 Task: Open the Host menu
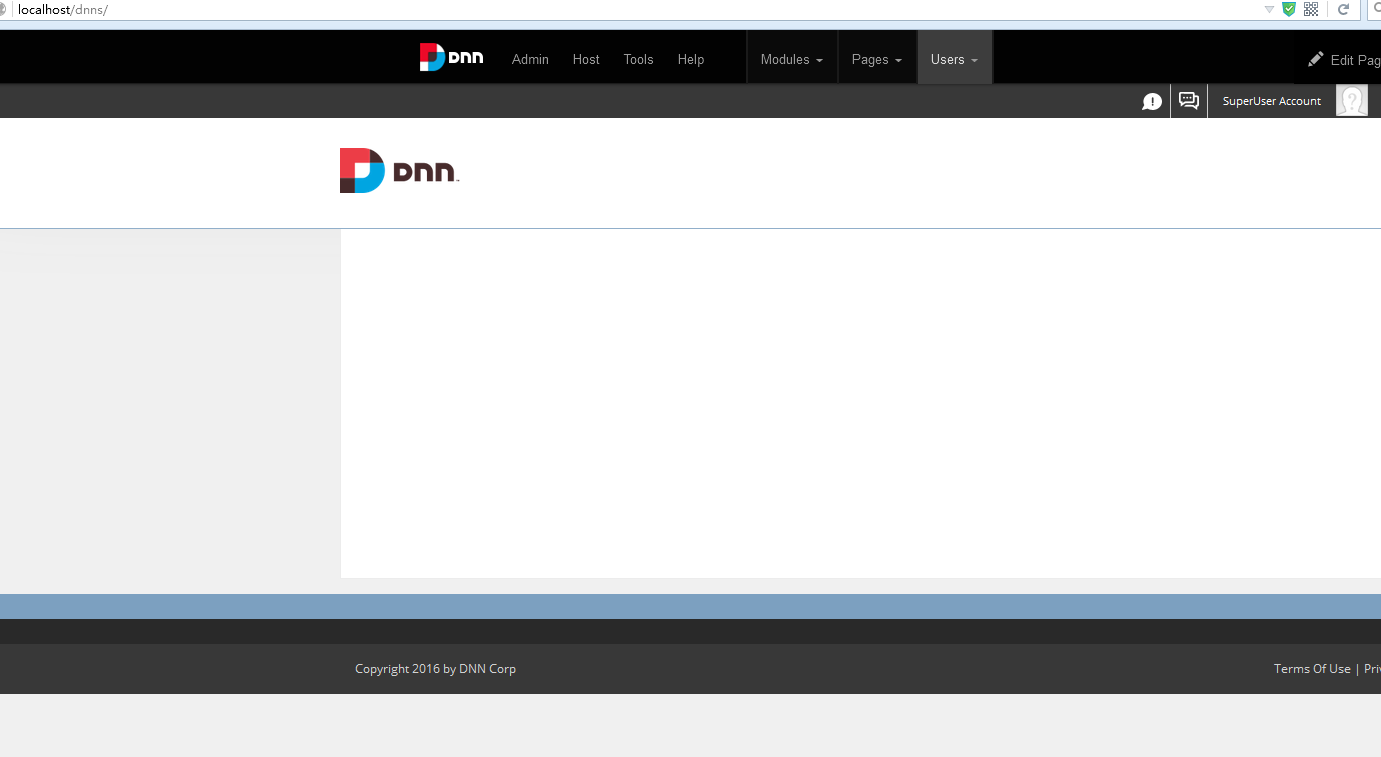point(586,60)
